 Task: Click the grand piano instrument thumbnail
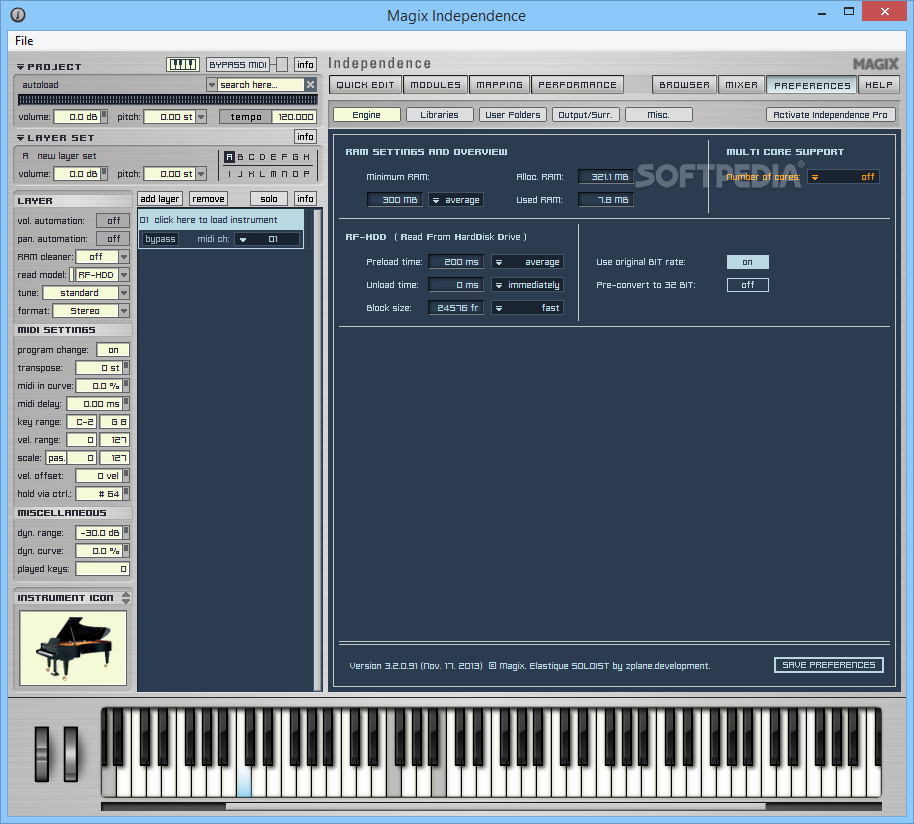pos(73,648)
